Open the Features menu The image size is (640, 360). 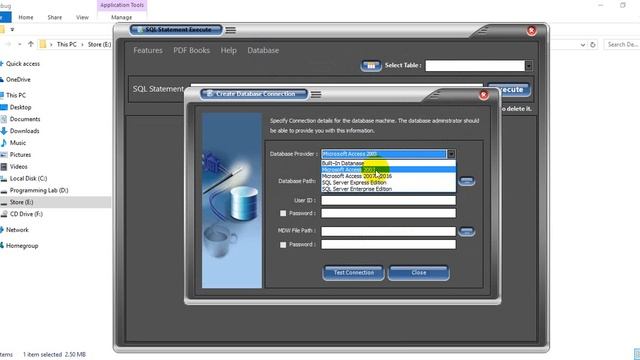coord(148,51)
